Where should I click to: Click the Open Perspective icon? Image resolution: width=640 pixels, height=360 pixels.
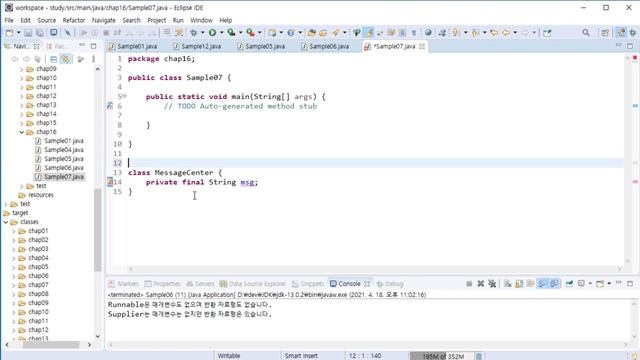point(605,33)
